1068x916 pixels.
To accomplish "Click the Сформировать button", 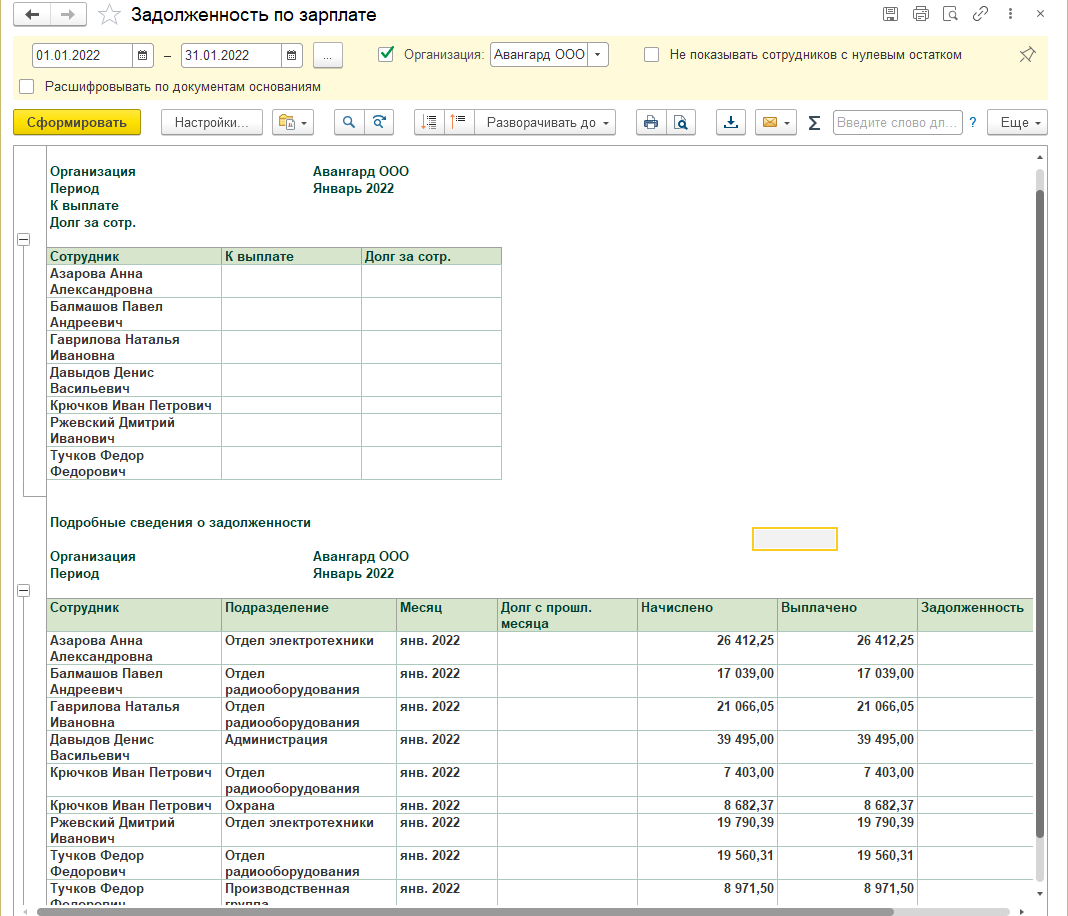I will 77,122.
